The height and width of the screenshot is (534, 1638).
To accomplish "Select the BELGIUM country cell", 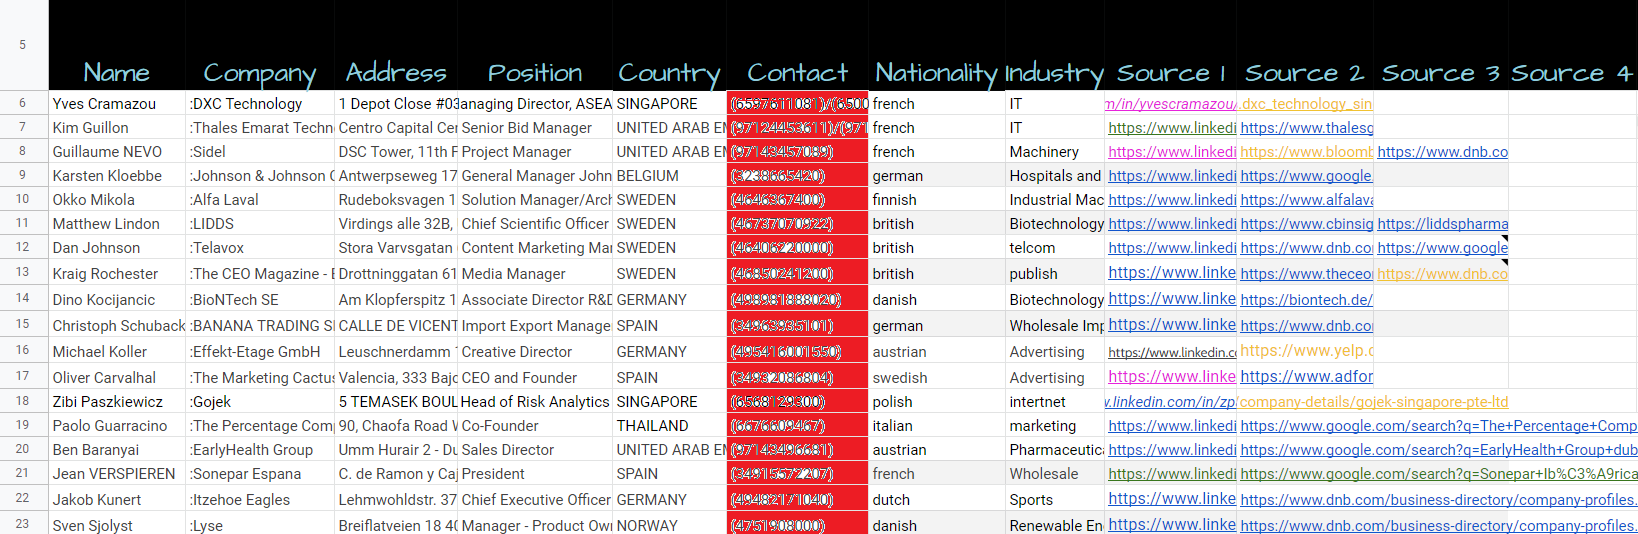I will point(669,175).
